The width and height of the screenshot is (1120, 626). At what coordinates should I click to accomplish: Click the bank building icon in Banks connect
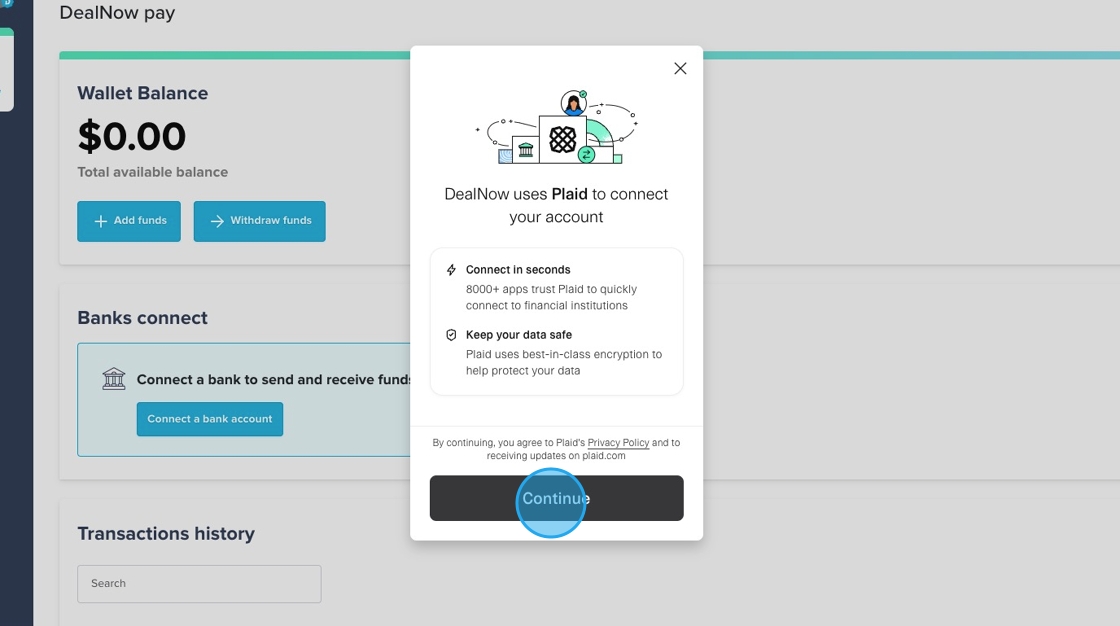114,379
